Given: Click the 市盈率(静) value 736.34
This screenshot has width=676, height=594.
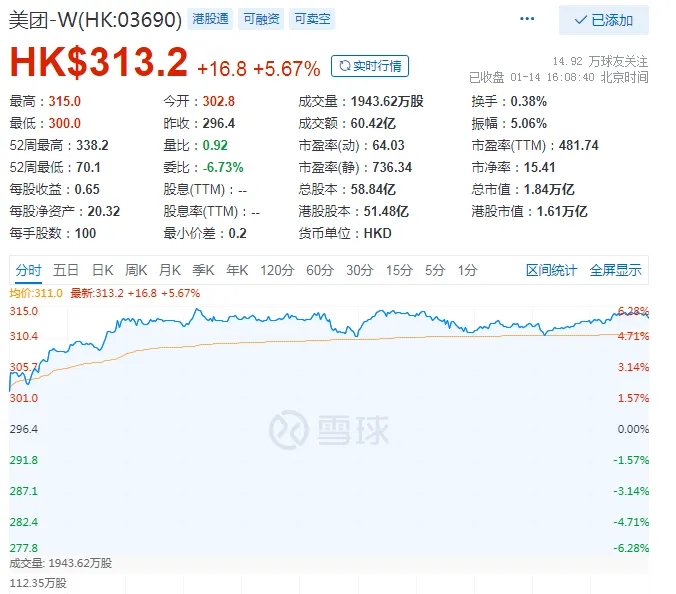Looking at the screenshot, I should tap(392, 167).
